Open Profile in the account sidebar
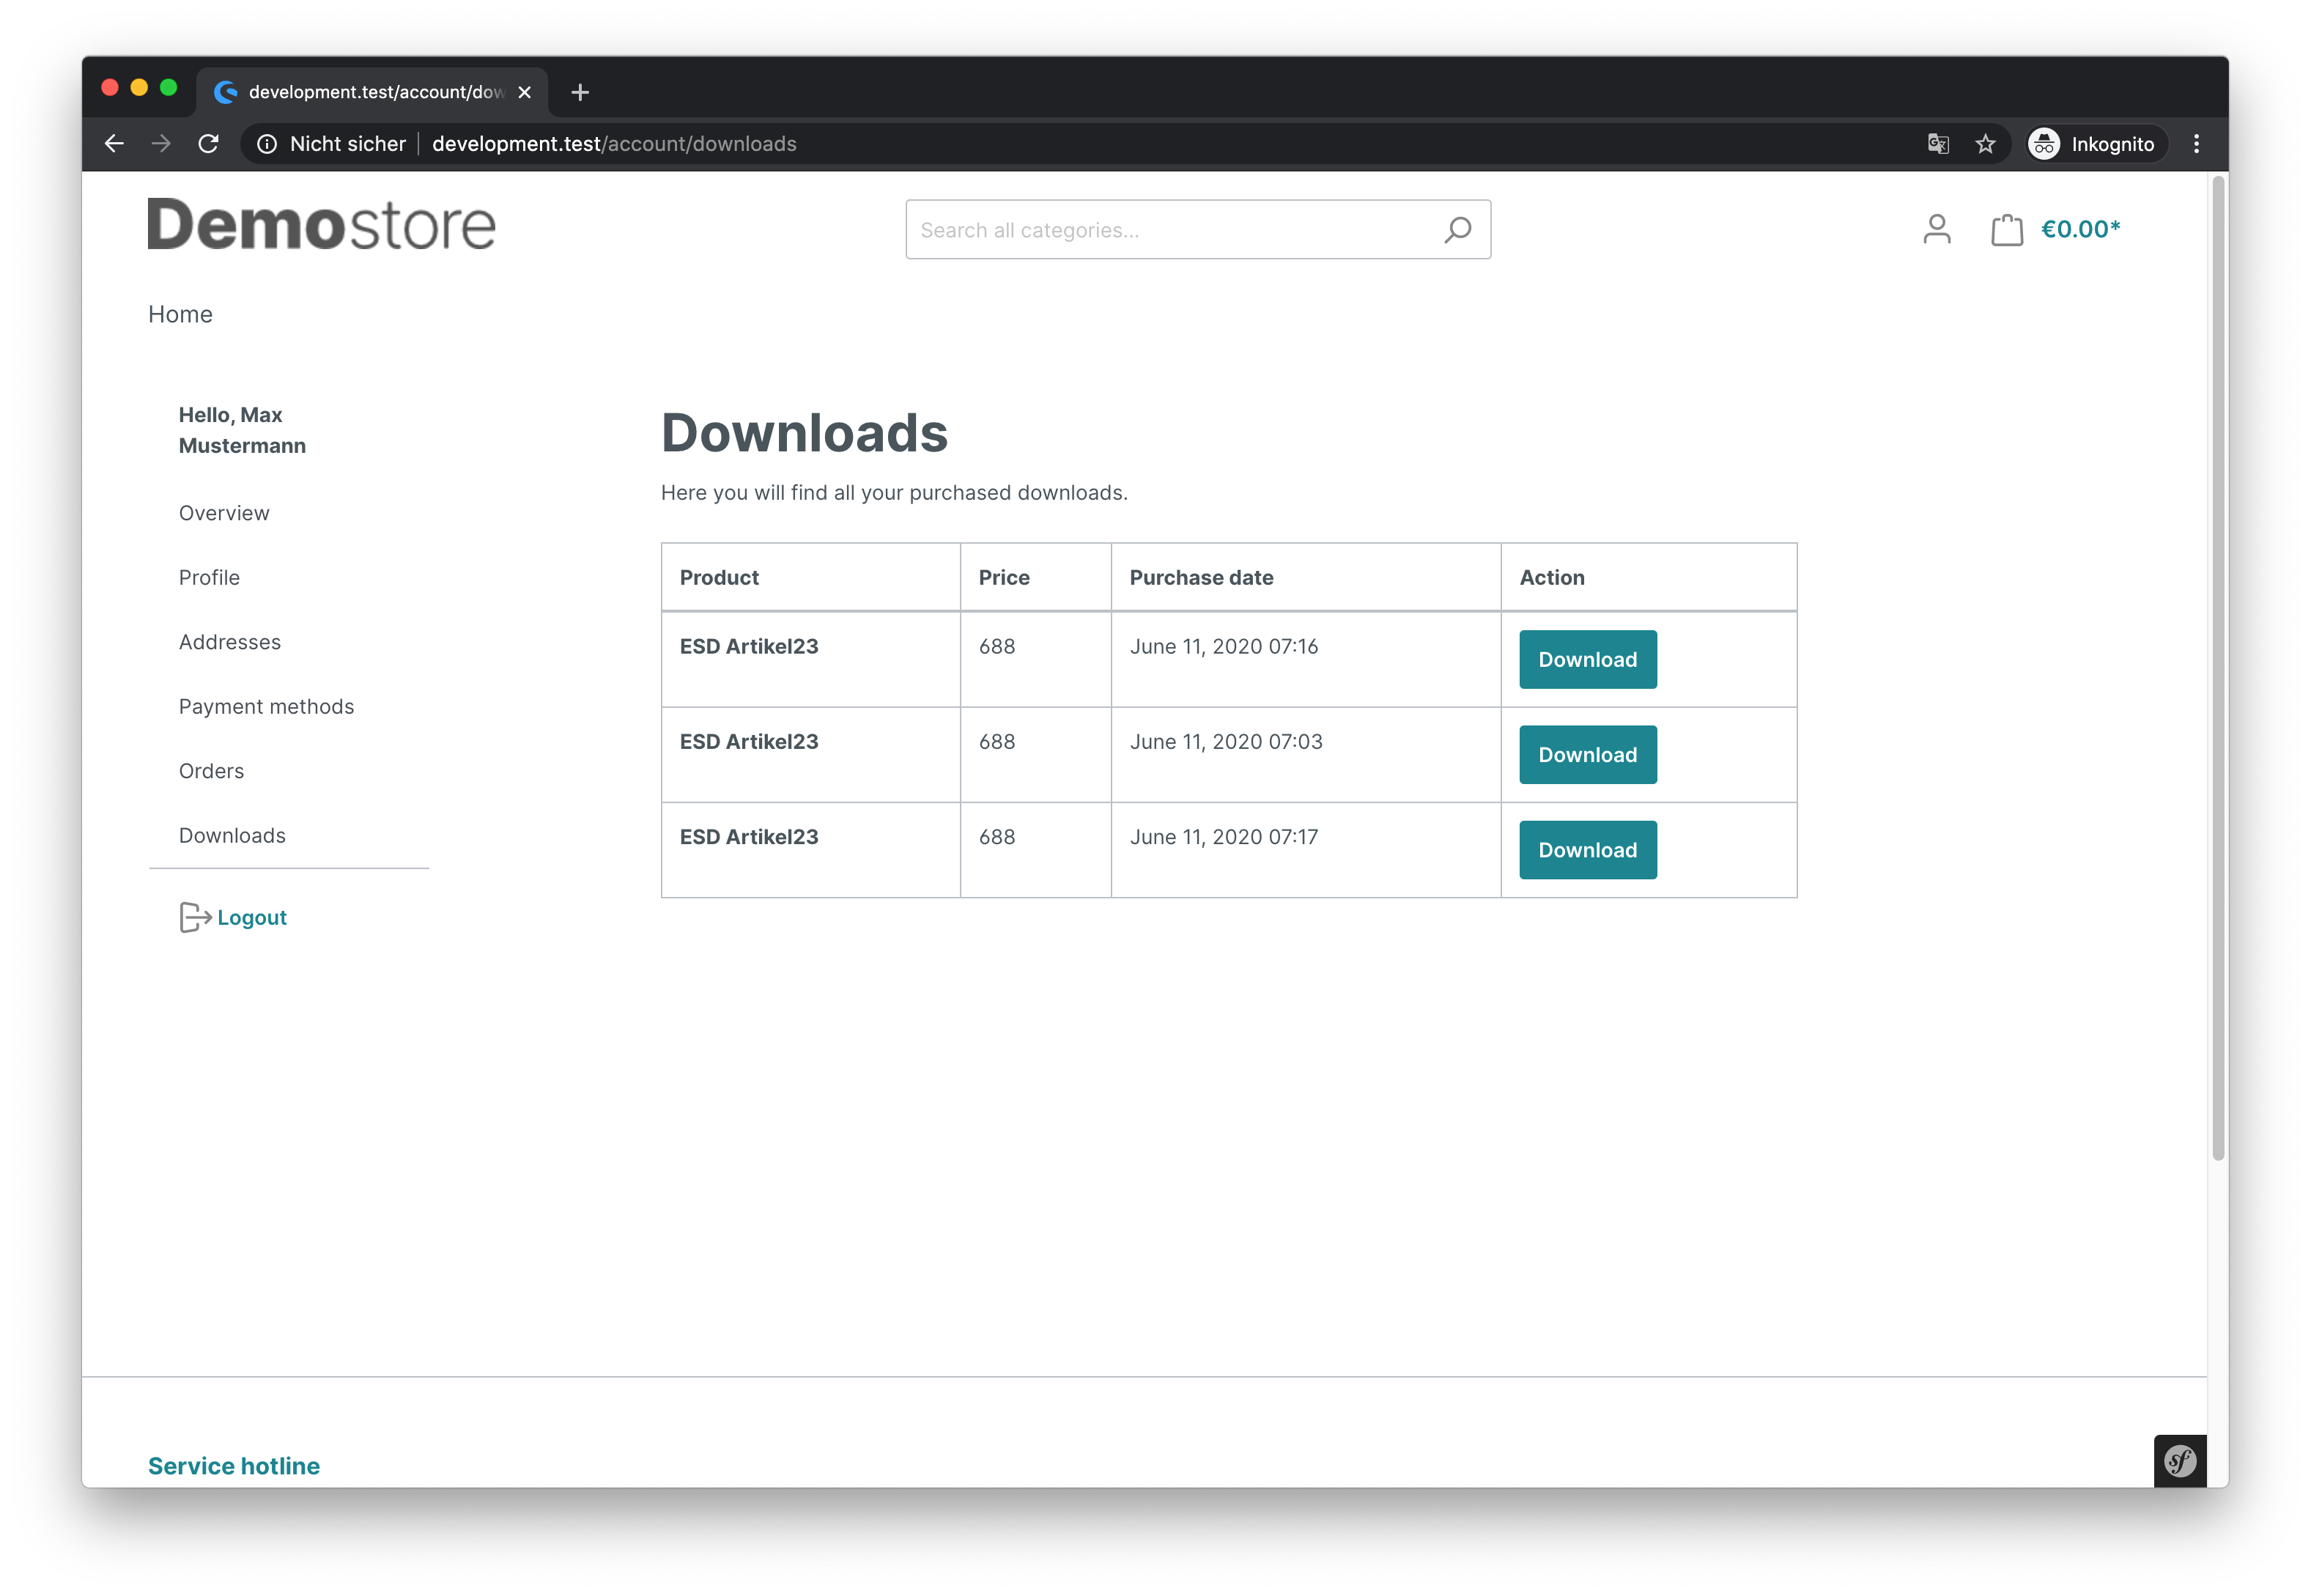Viewport: 2311px width, 1596px height. tap(209, 577)
